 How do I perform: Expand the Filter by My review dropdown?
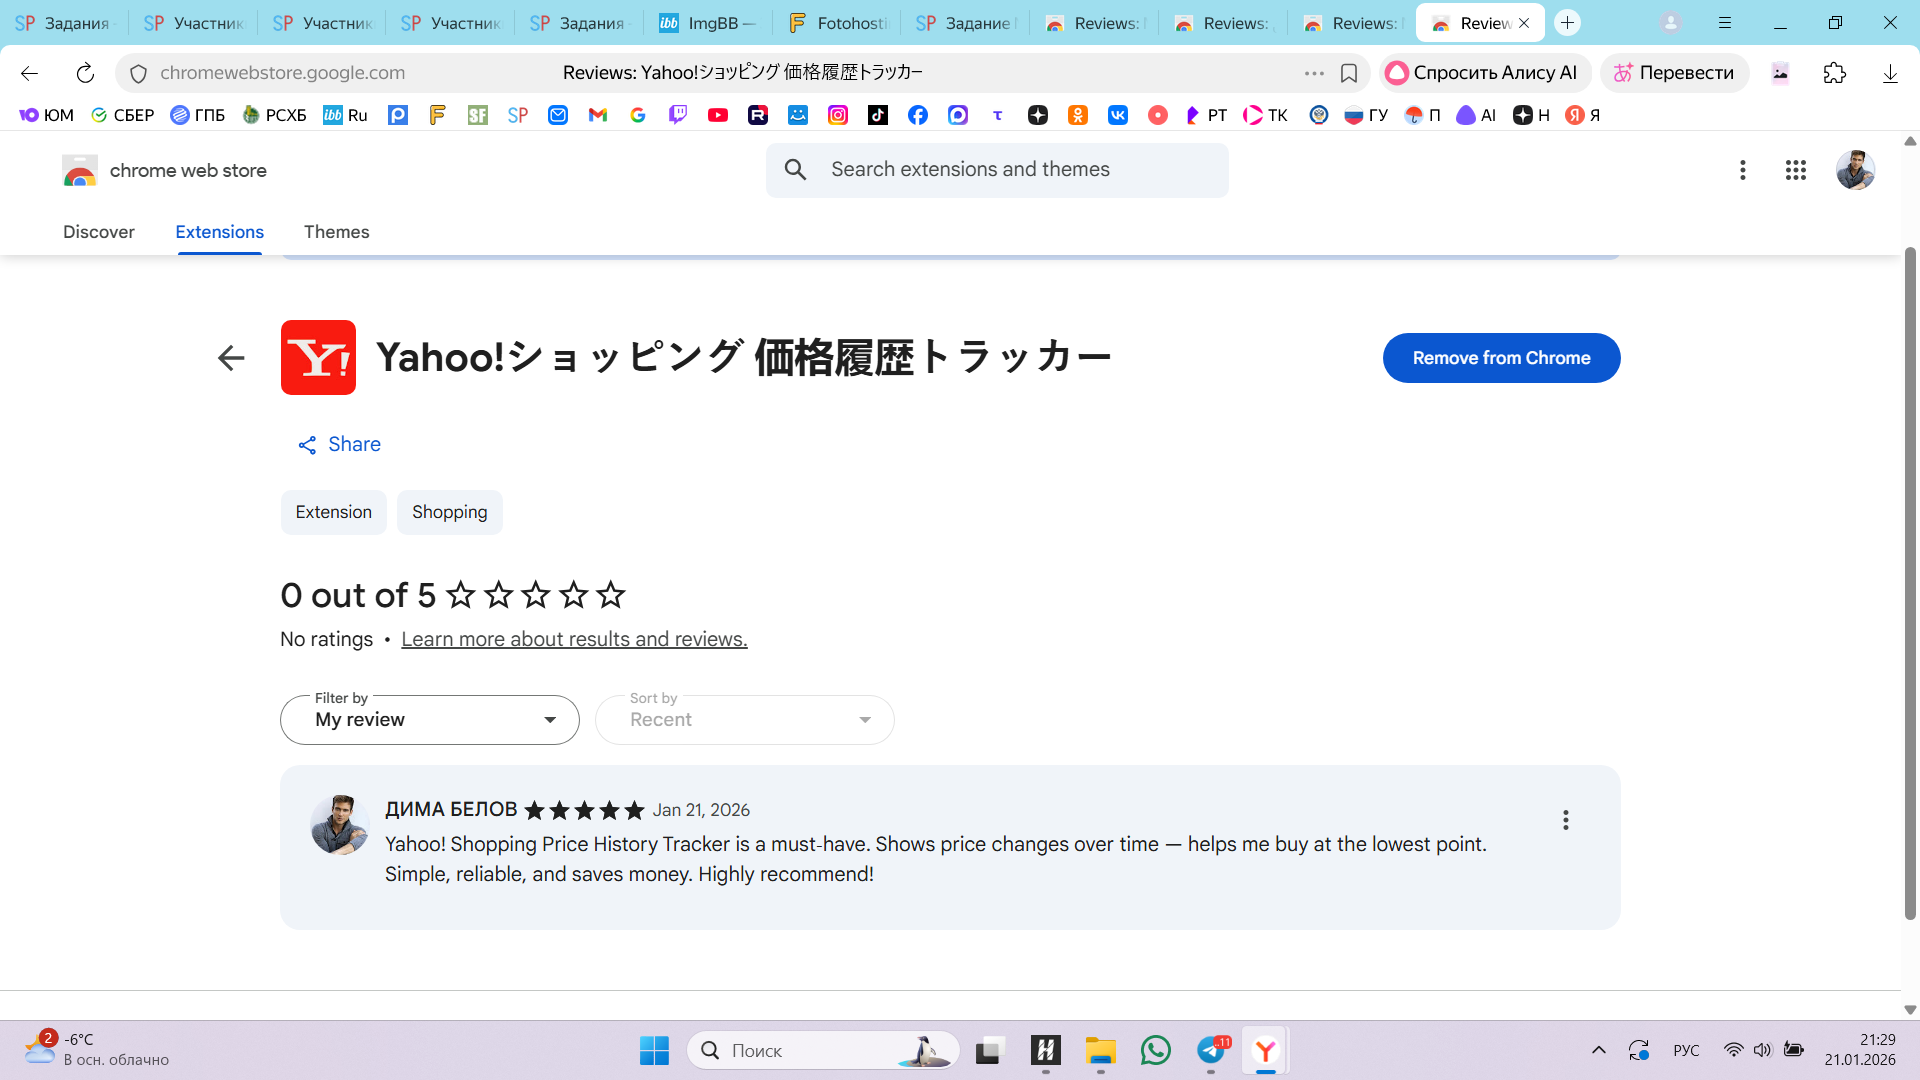pos(430,720)
